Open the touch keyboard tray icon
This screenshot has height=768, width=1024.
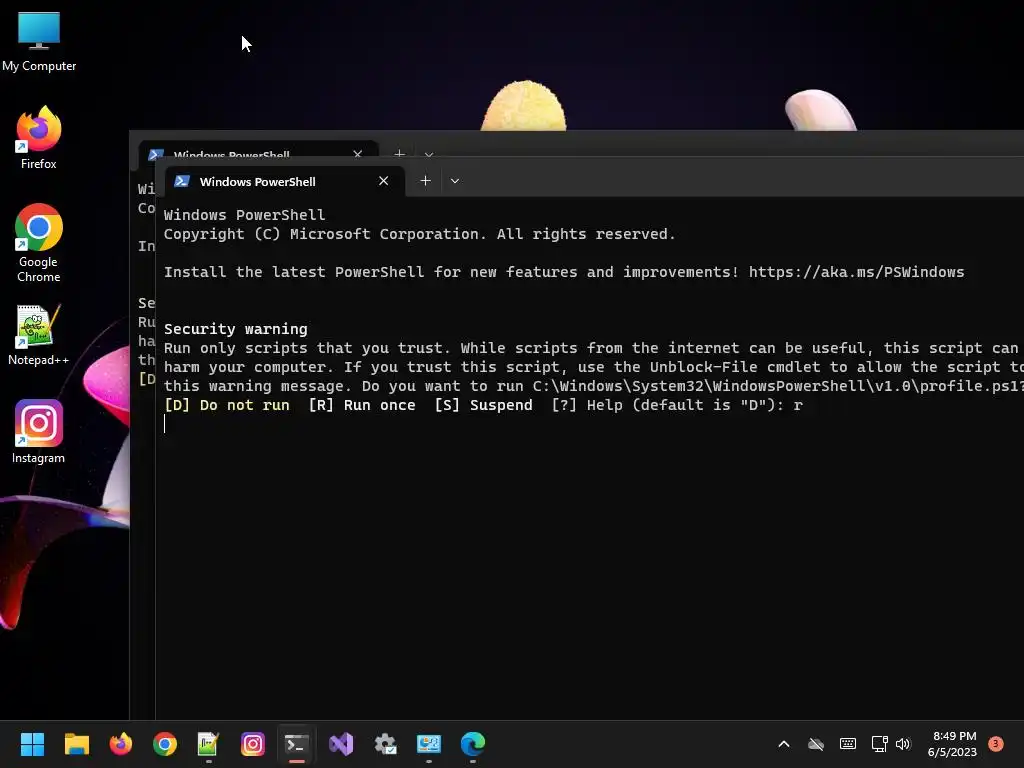(x=848, y=743)
